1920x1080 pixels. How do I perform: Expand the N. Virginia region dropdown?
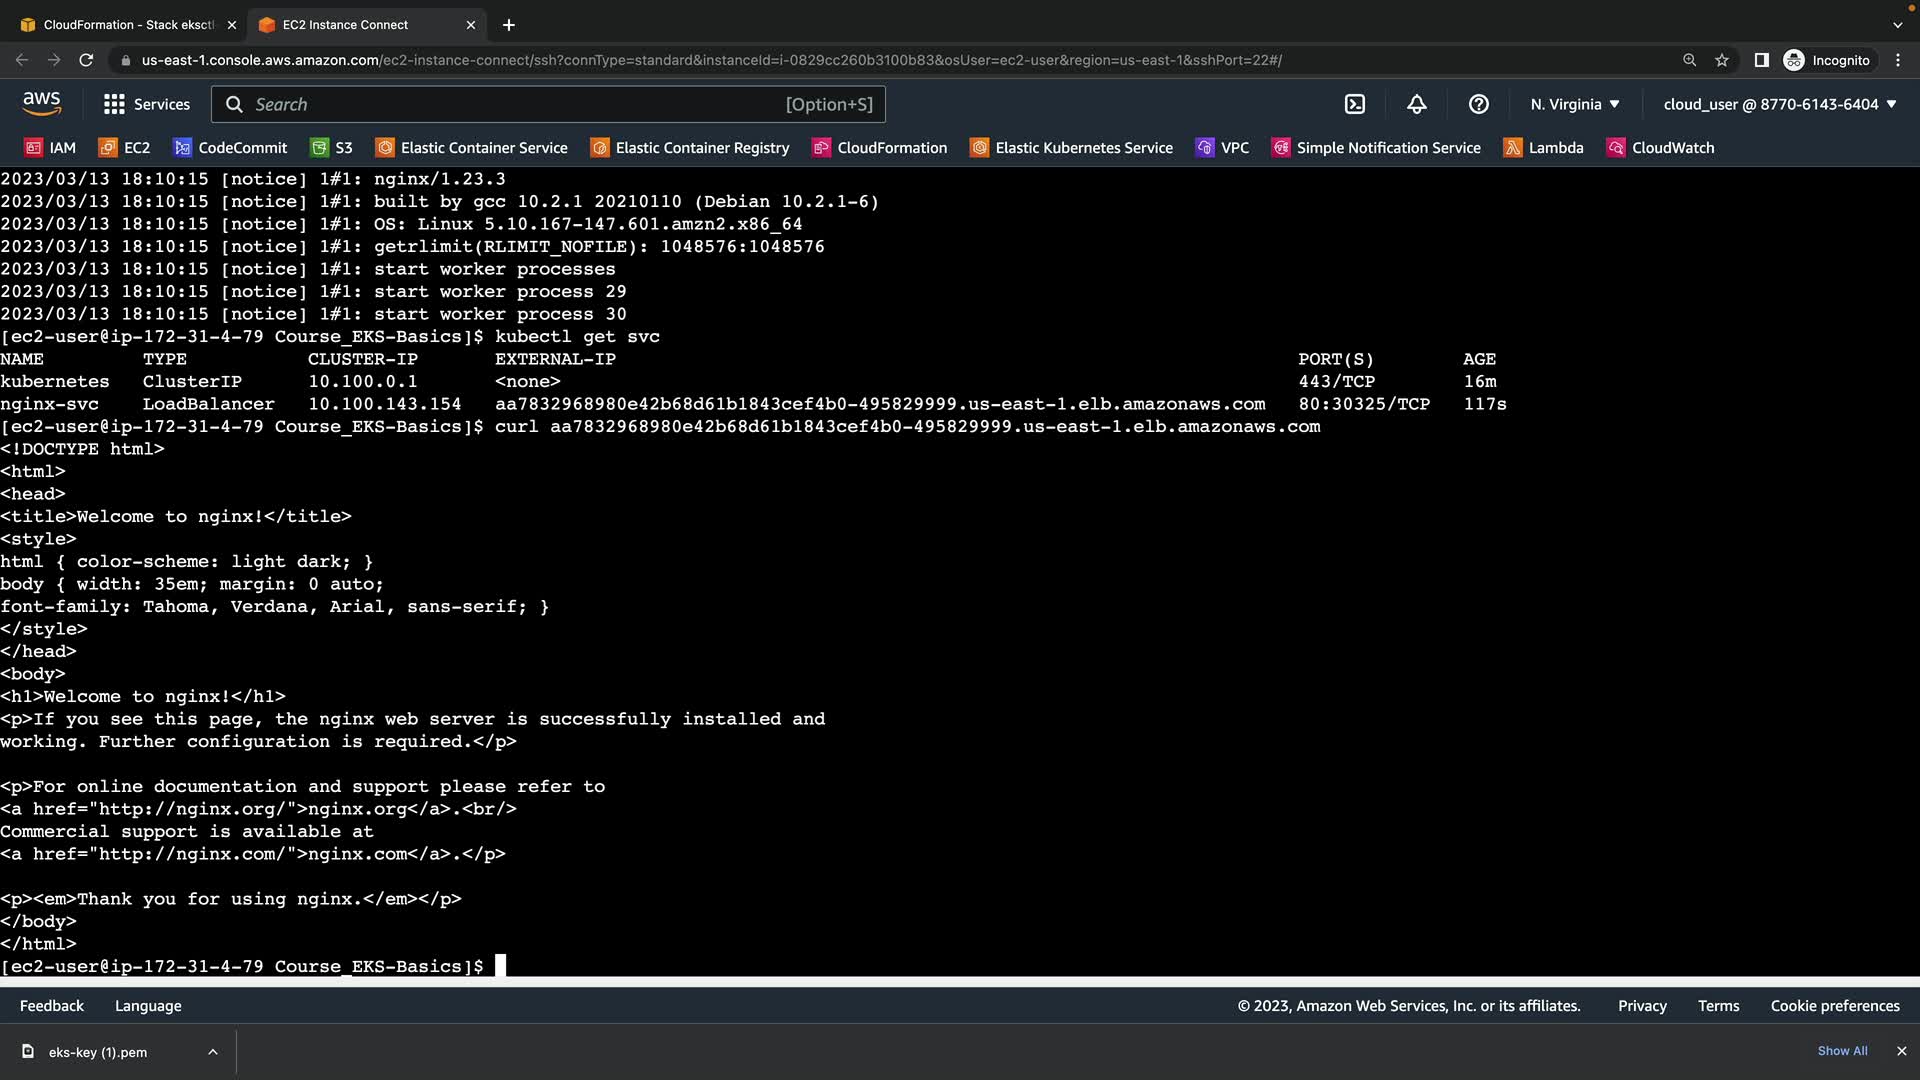[1574, 104]
